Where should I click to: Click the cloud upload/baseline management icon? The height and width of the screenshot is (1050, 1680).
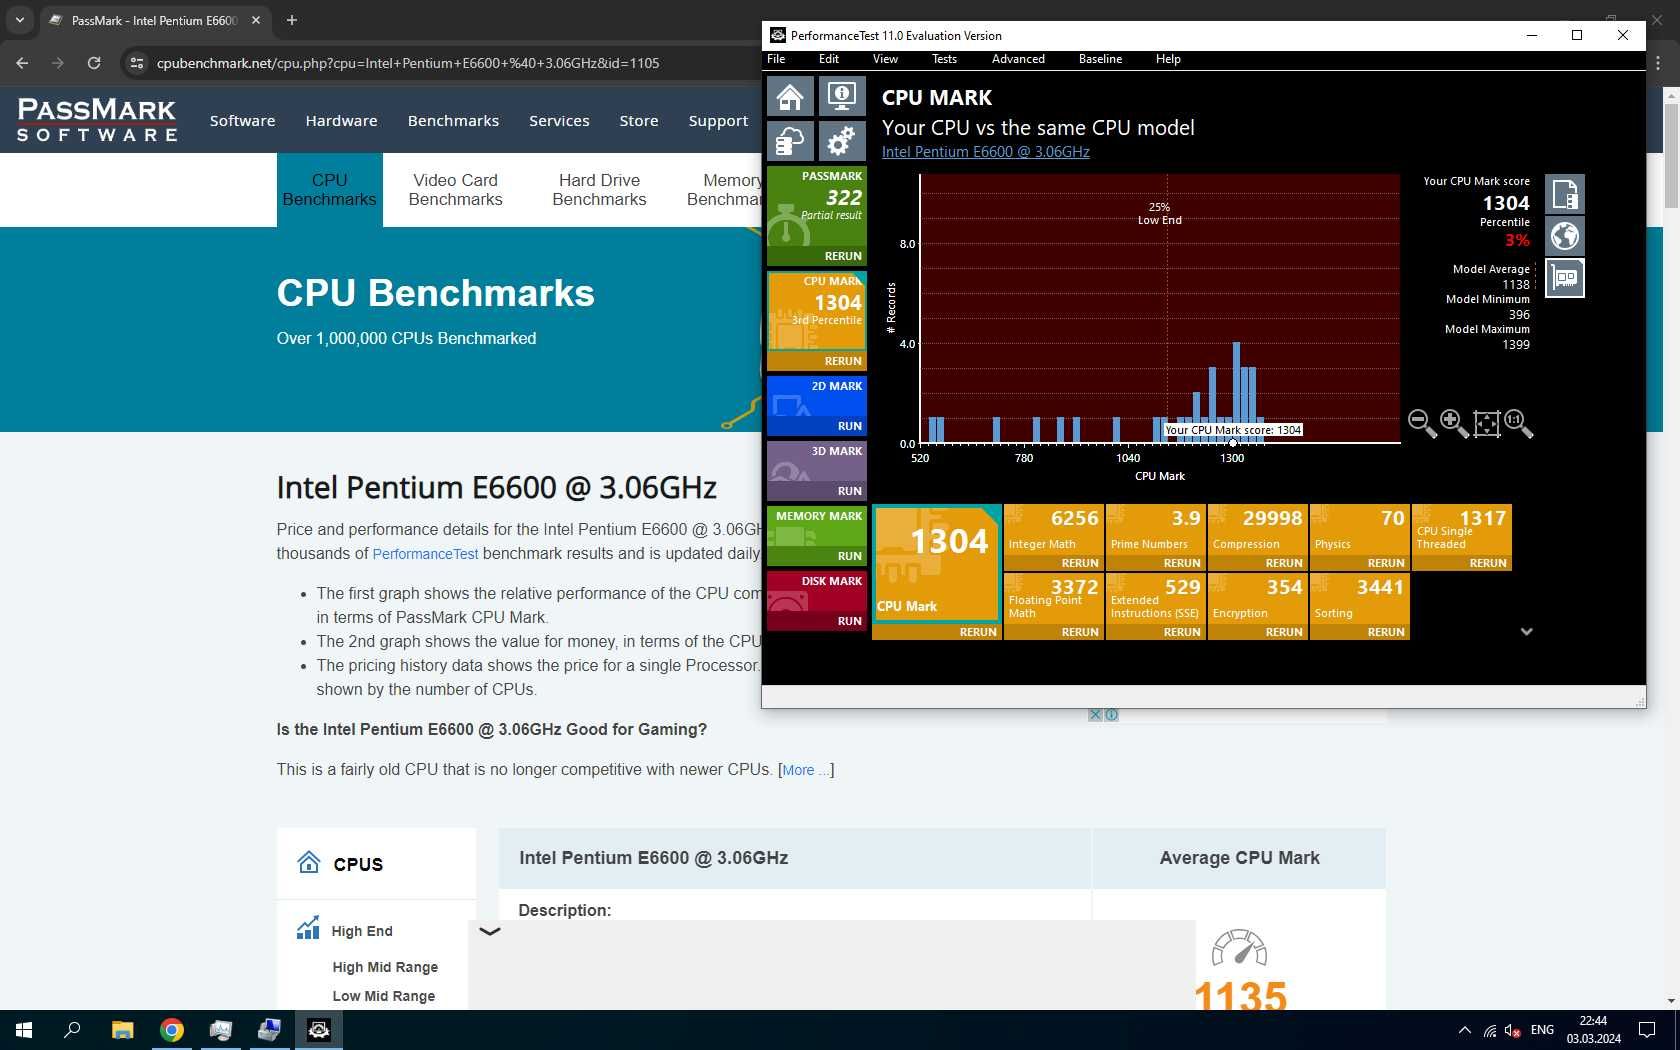(790, 141)
